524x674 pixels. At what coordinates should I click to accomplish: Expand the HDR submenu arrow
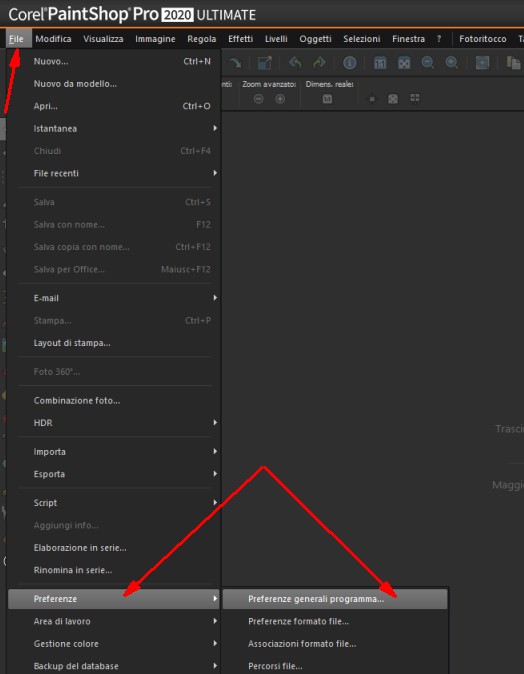[215, 423]
